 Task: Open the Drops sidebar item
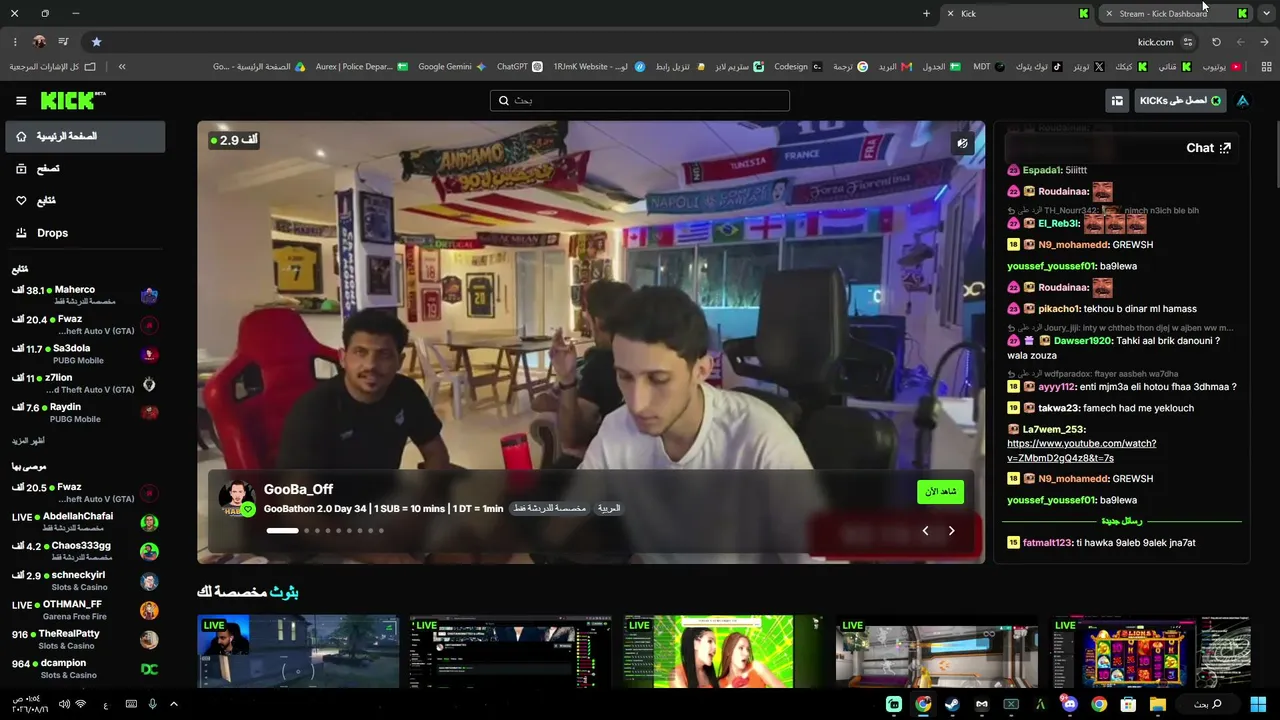pyautogui.click(x=85, y=233)
